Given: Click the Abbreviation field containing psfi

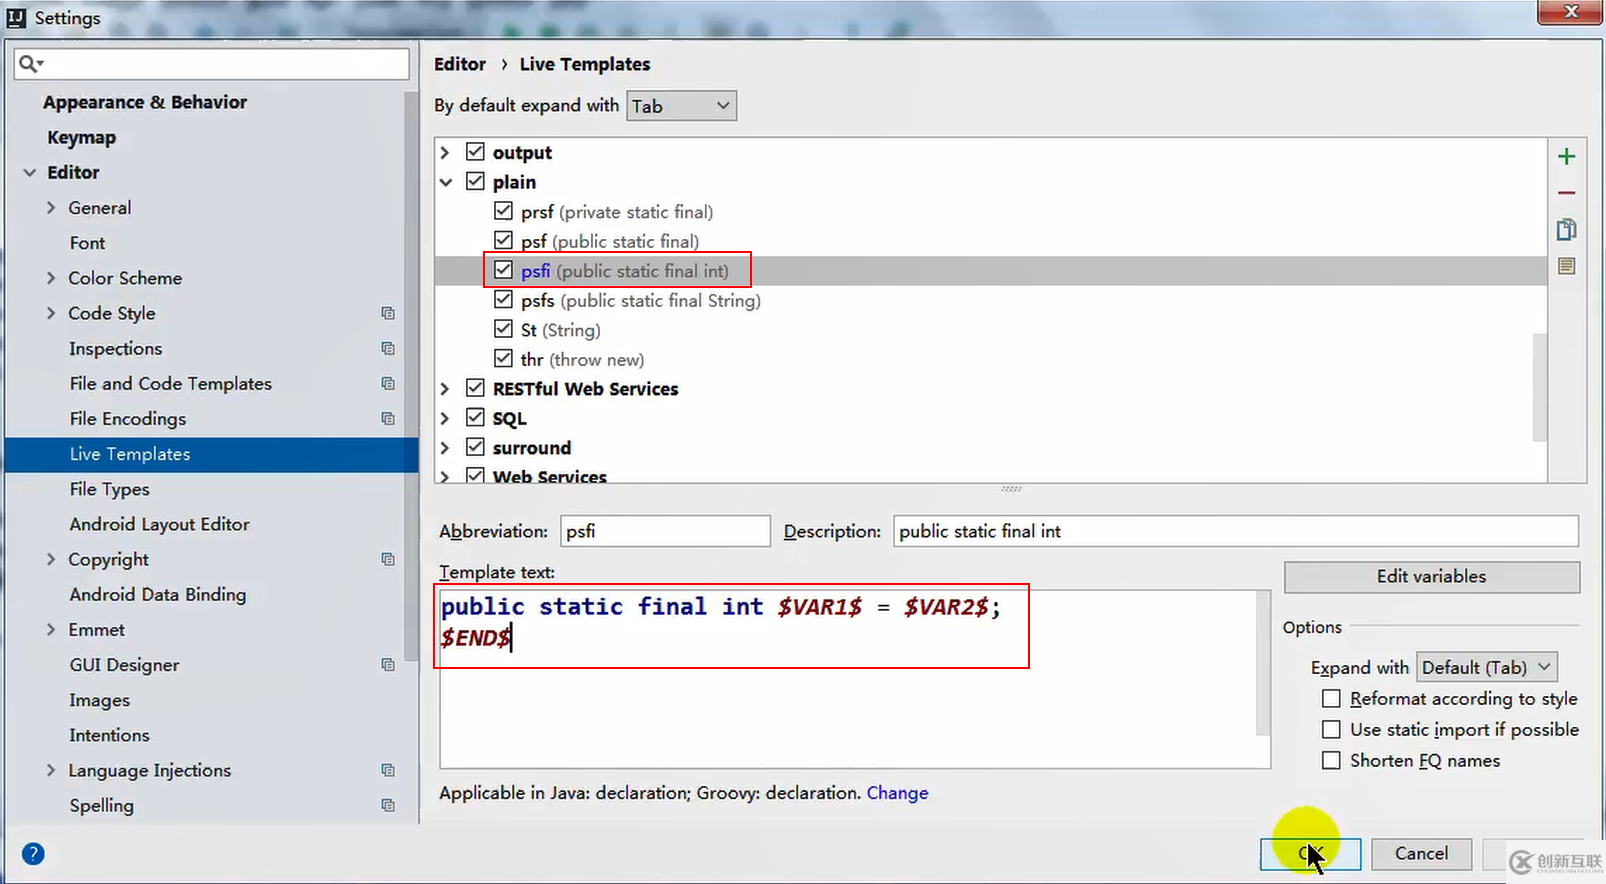Looking at the screenshot, I should tap(665, 531).
